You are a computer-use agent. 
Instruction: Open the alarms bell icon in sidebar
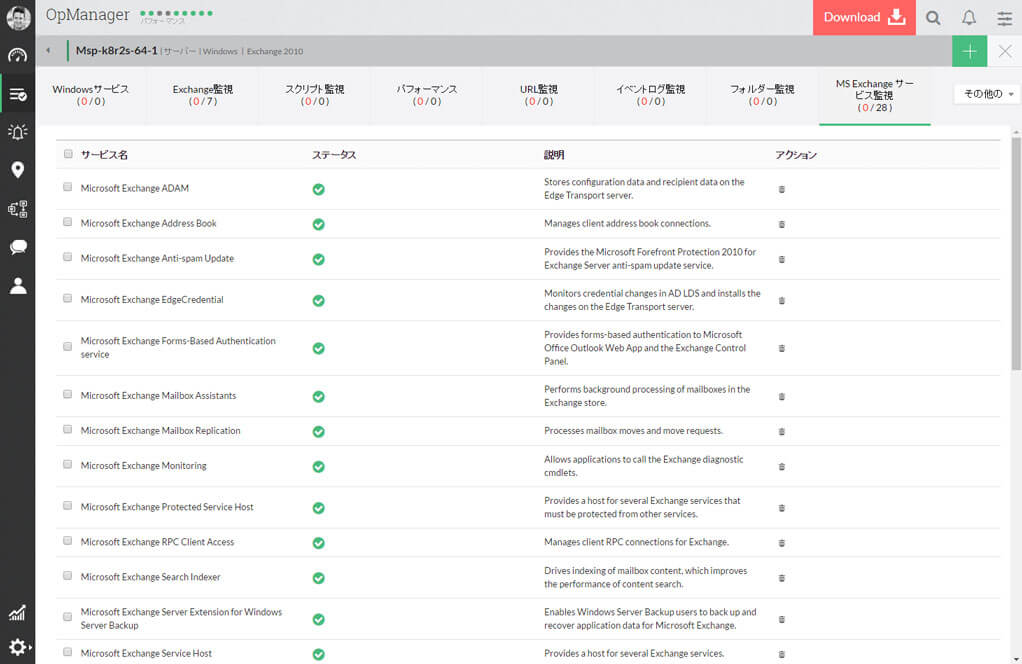coord(17,132)
